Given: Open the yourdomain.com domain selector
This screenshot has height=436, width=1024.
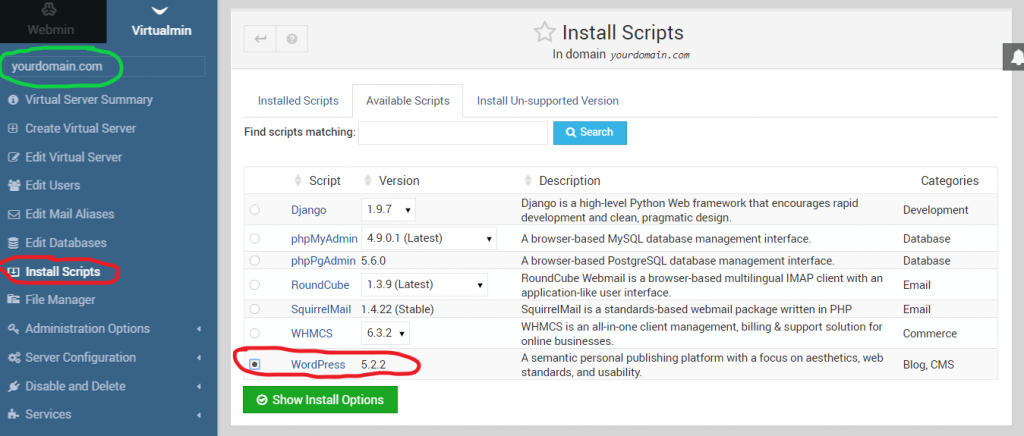Looking at the screenshot, I should tap(104, 66).
